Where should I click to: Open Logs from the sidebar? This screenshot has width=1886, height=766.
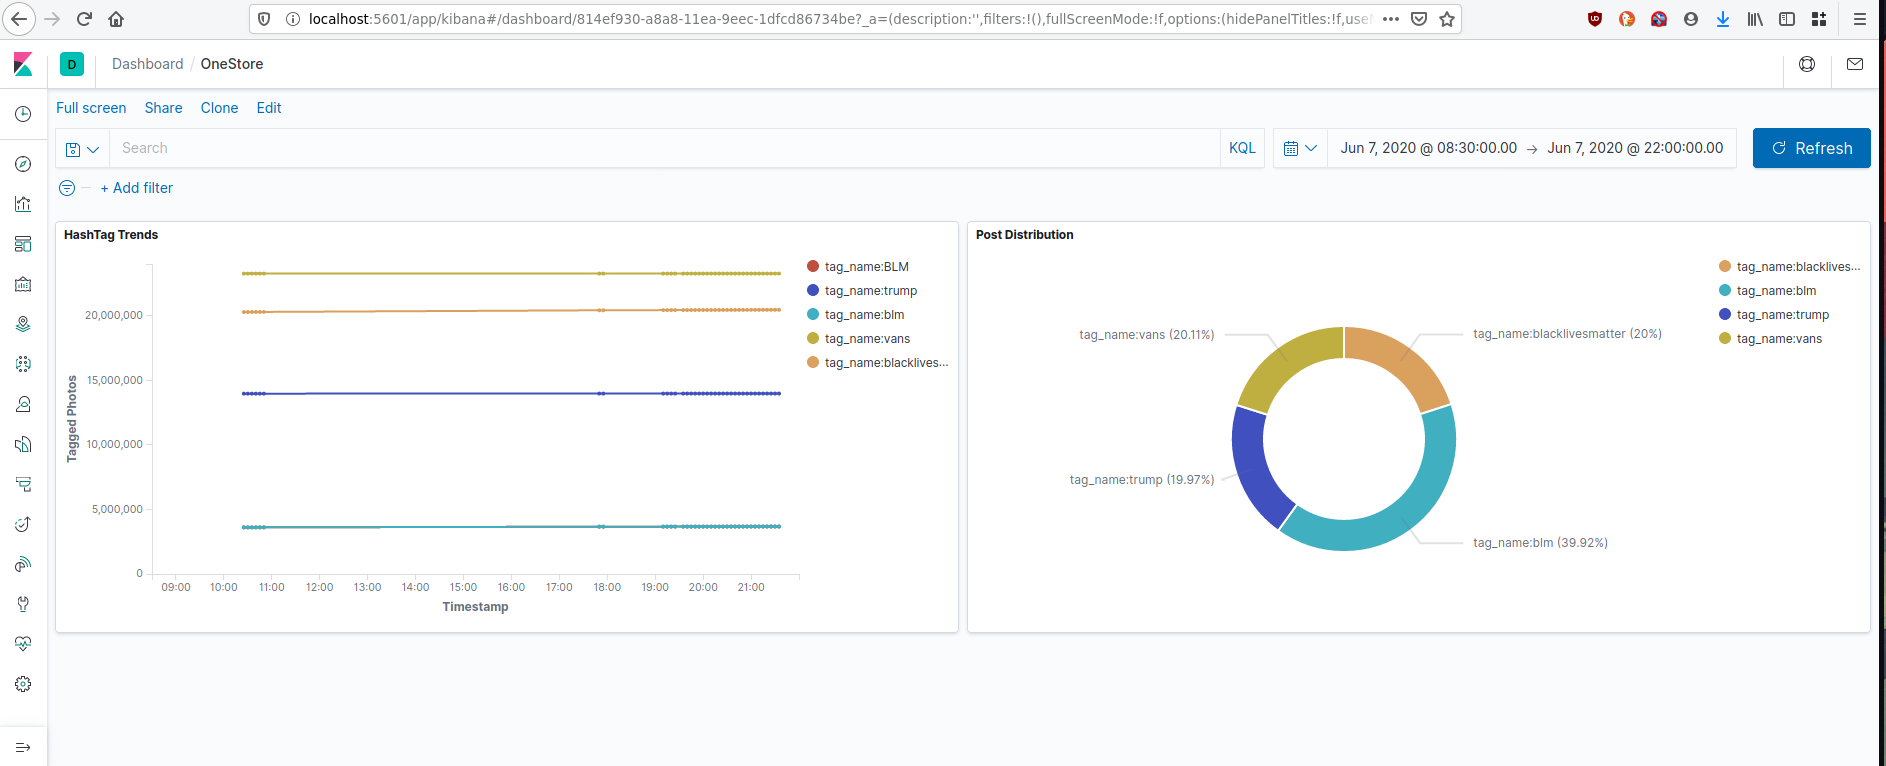point(23,444)
